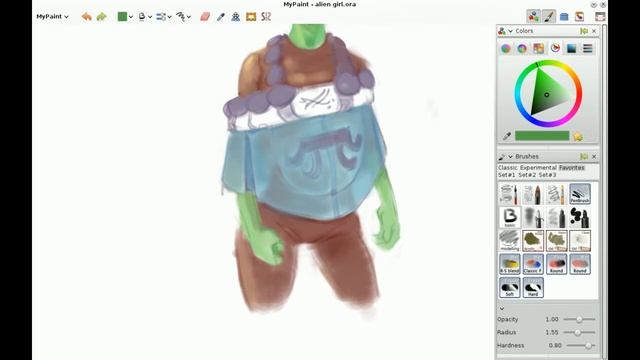640x360 pixels.
Task: Toggle the symmetry painting icon
Action: coord(266,17)
